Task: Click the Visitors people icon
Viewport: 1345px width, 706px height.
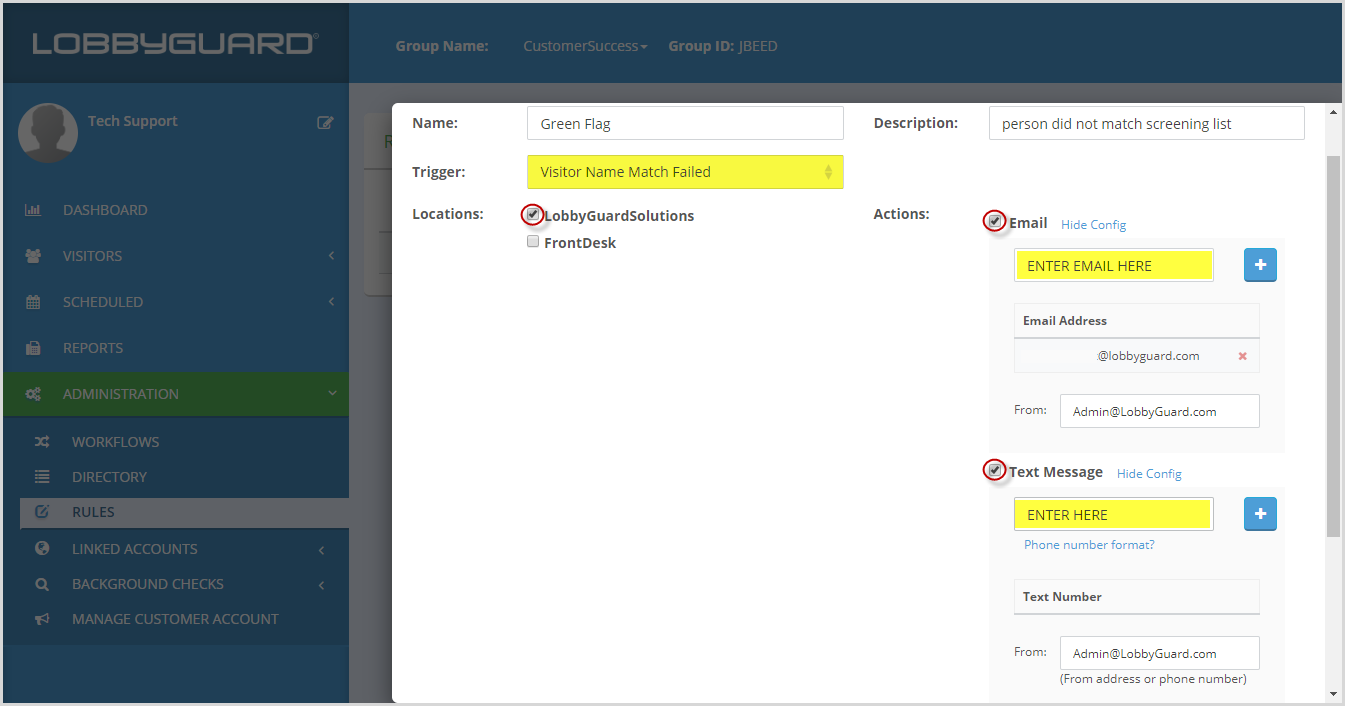Action: 33,256
